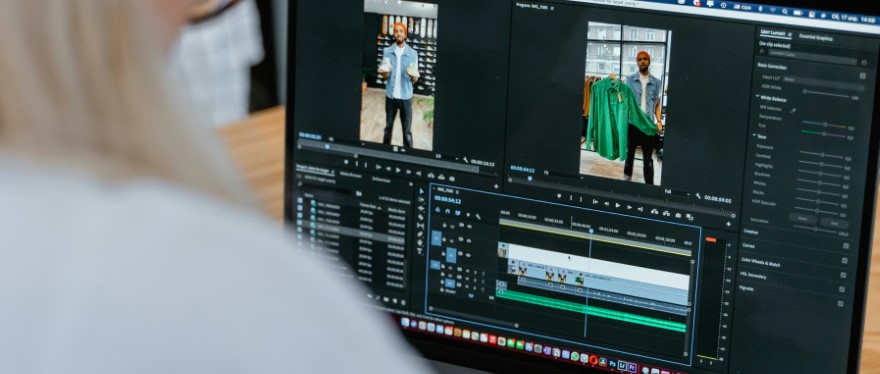Click Export Frame camera icon in Program monitor
This screenshot has height=374, width=880.
pyautogui.click(x=678, y=215)
